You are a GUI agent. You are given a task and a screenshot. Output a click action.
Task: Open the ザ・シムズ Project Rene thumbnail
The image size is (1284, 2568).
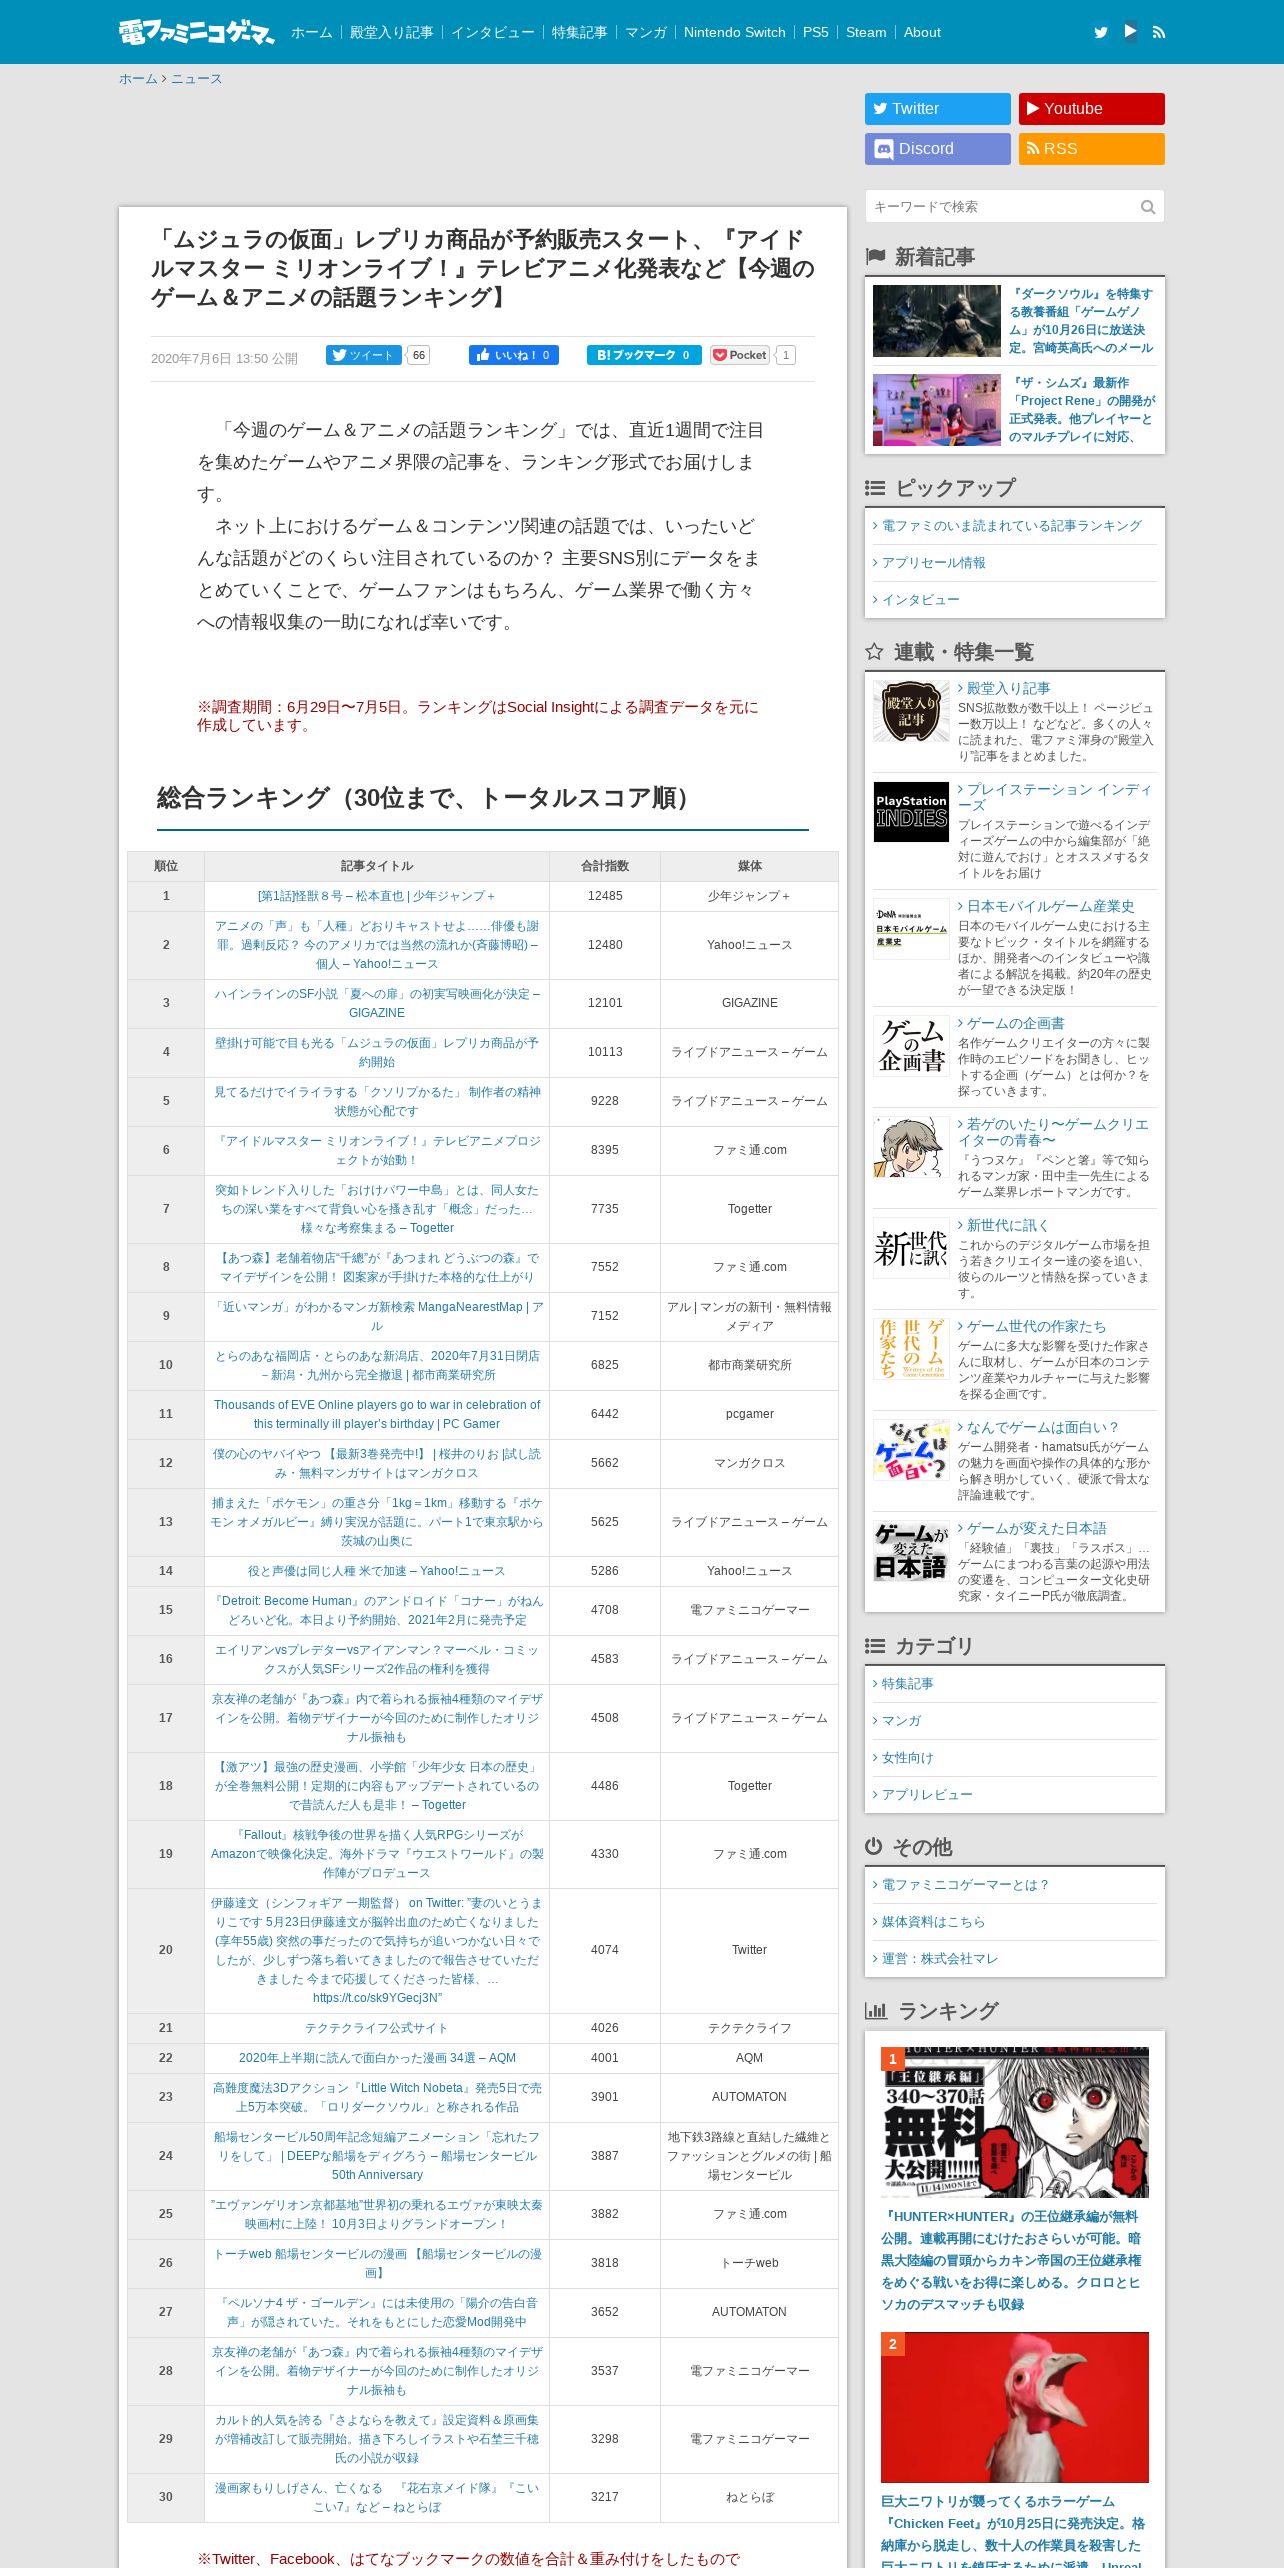[937, 410]
